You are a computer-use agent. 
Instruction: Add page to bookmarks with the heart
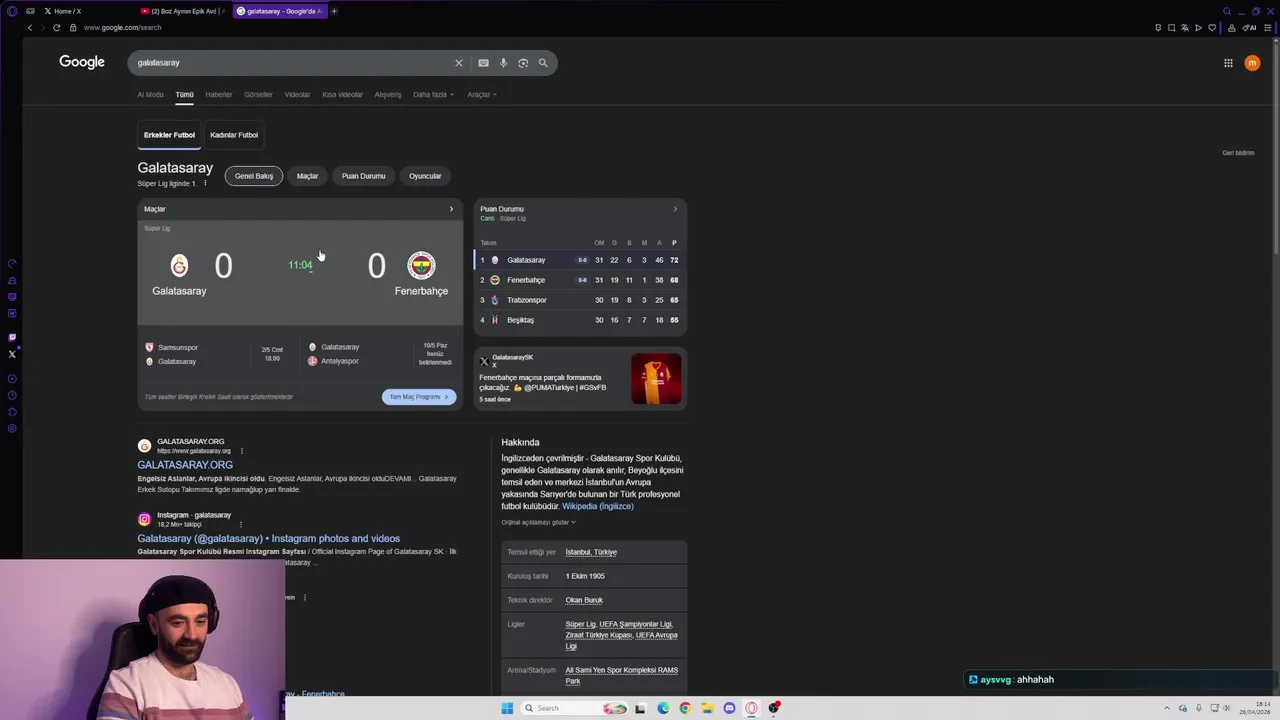pos(1212,28)
